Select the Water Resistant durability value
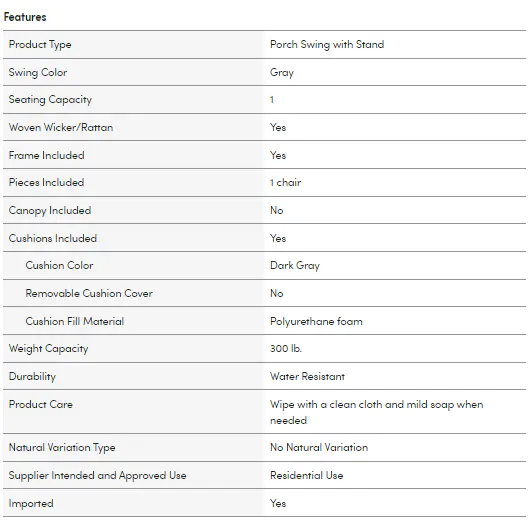 click(x=307, y=376)
